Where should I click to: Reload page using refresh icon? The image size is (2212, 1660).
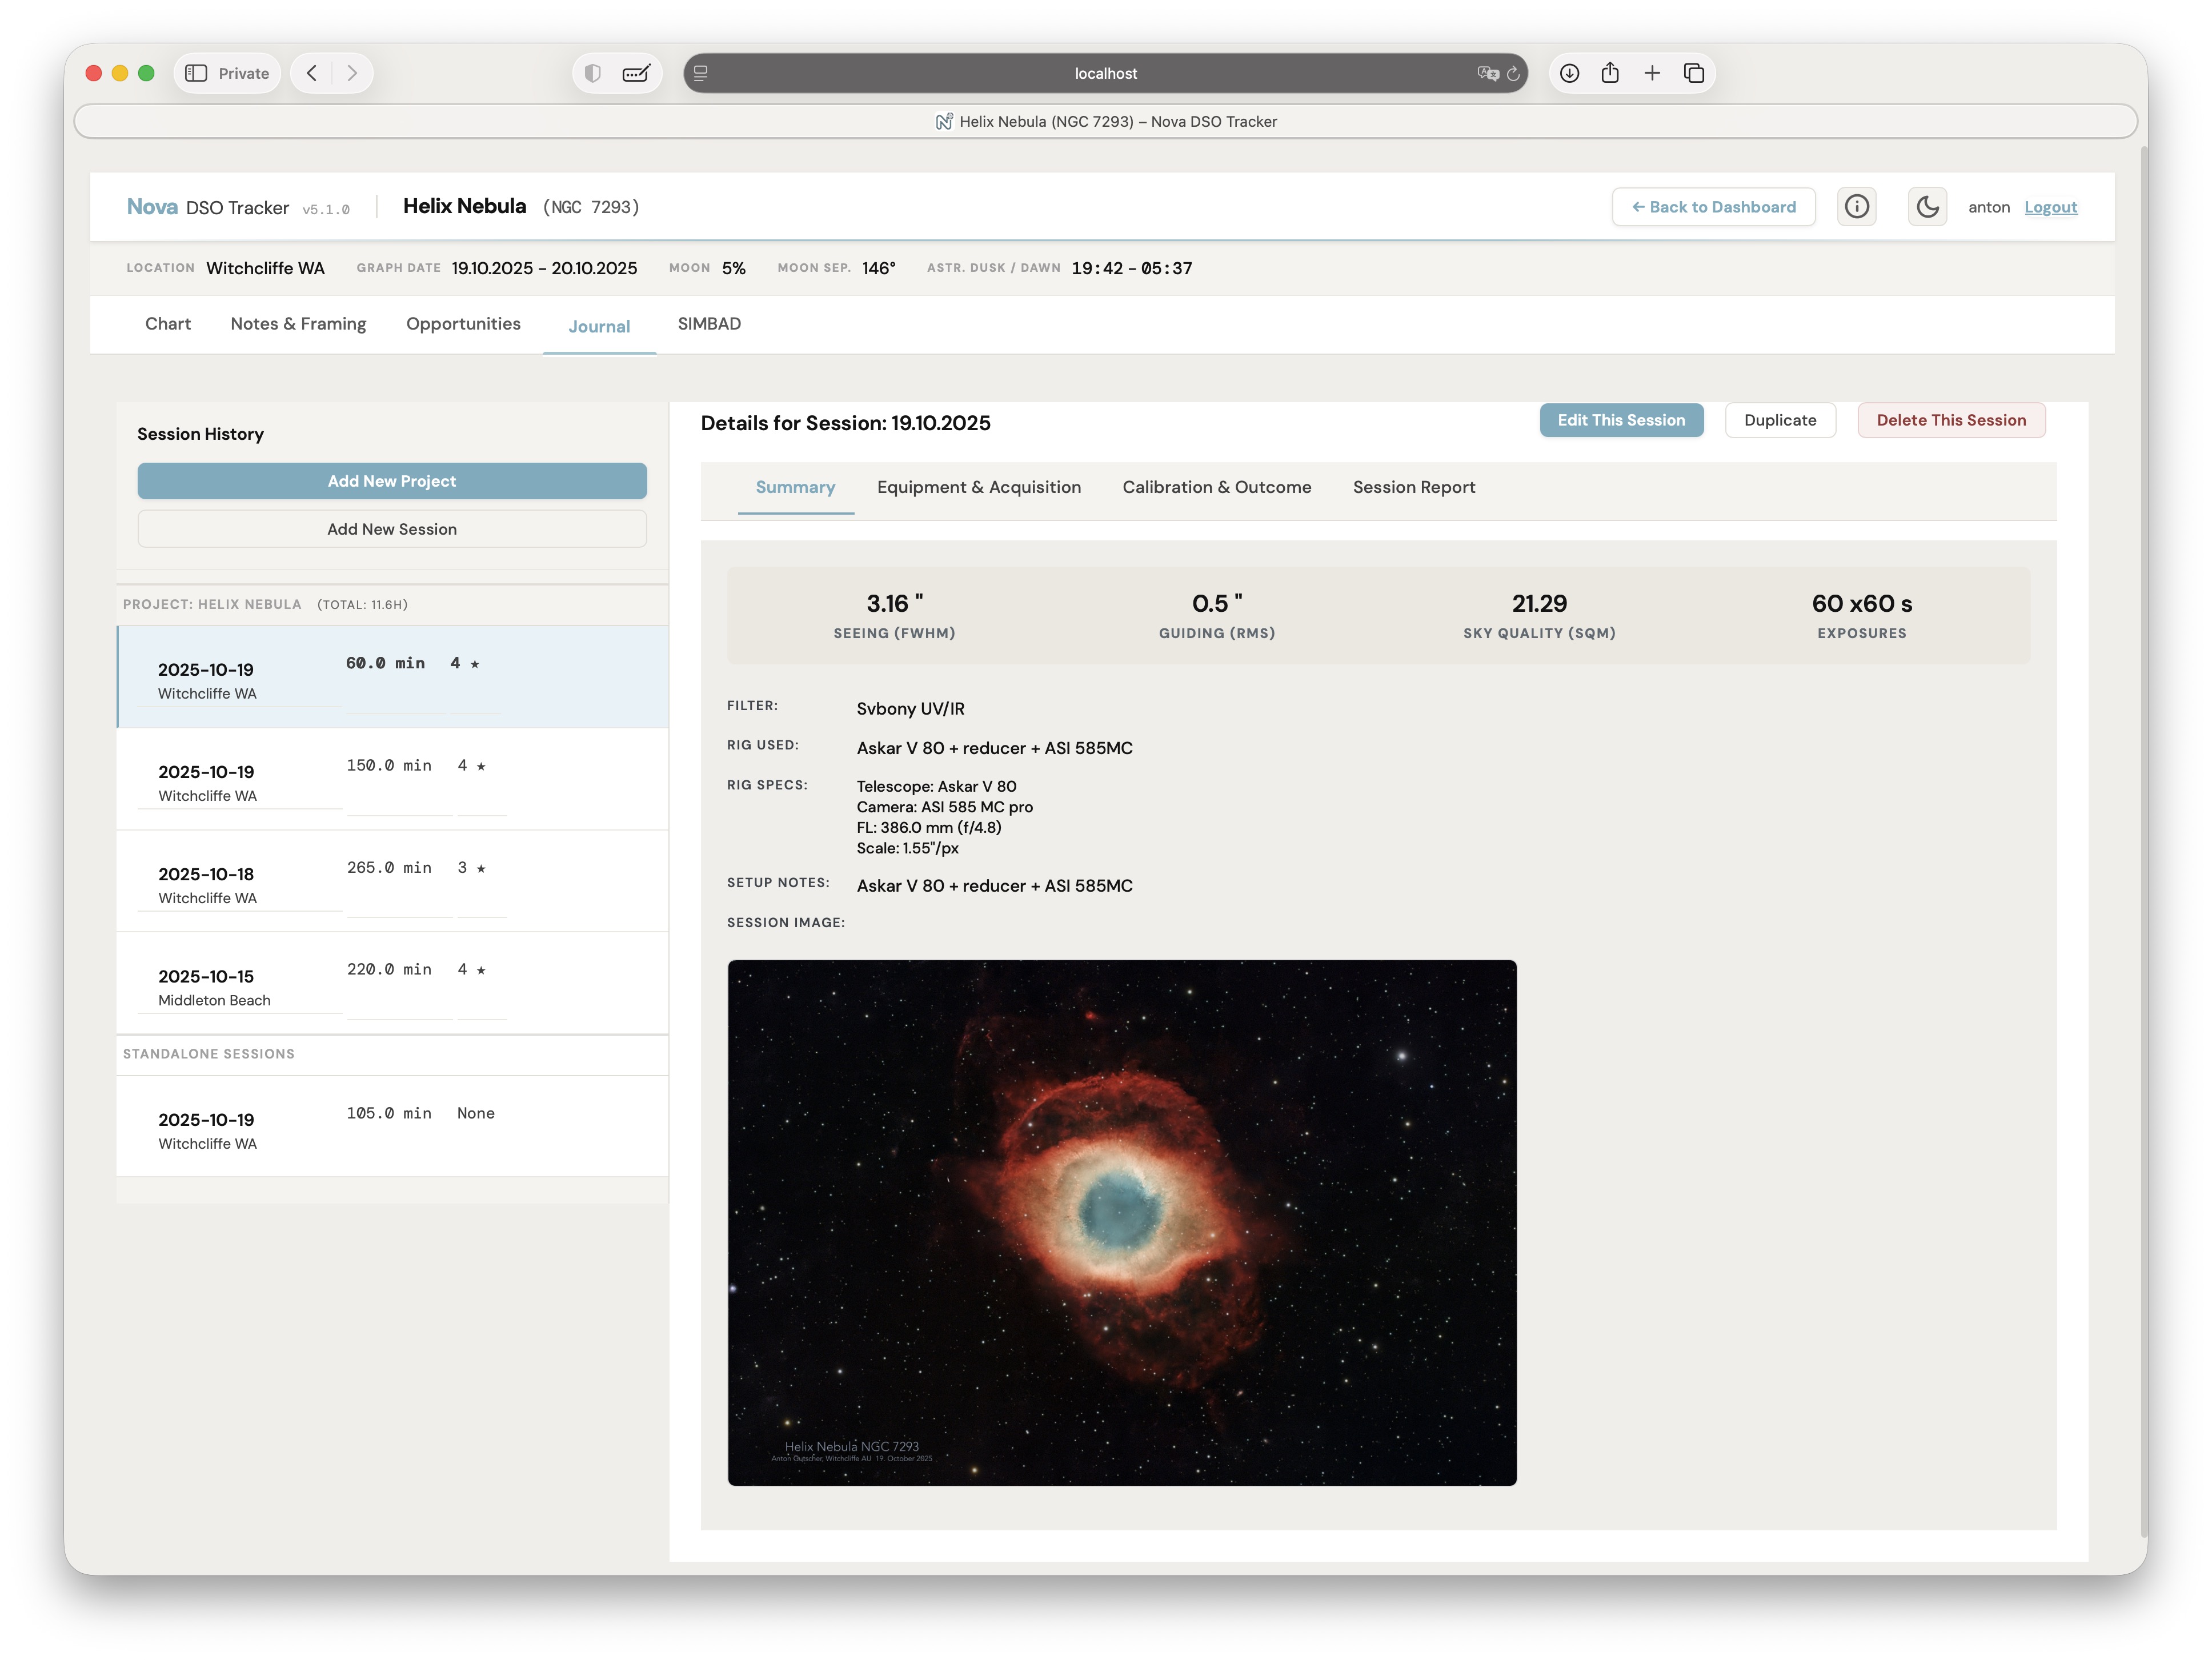point(1513,73)
